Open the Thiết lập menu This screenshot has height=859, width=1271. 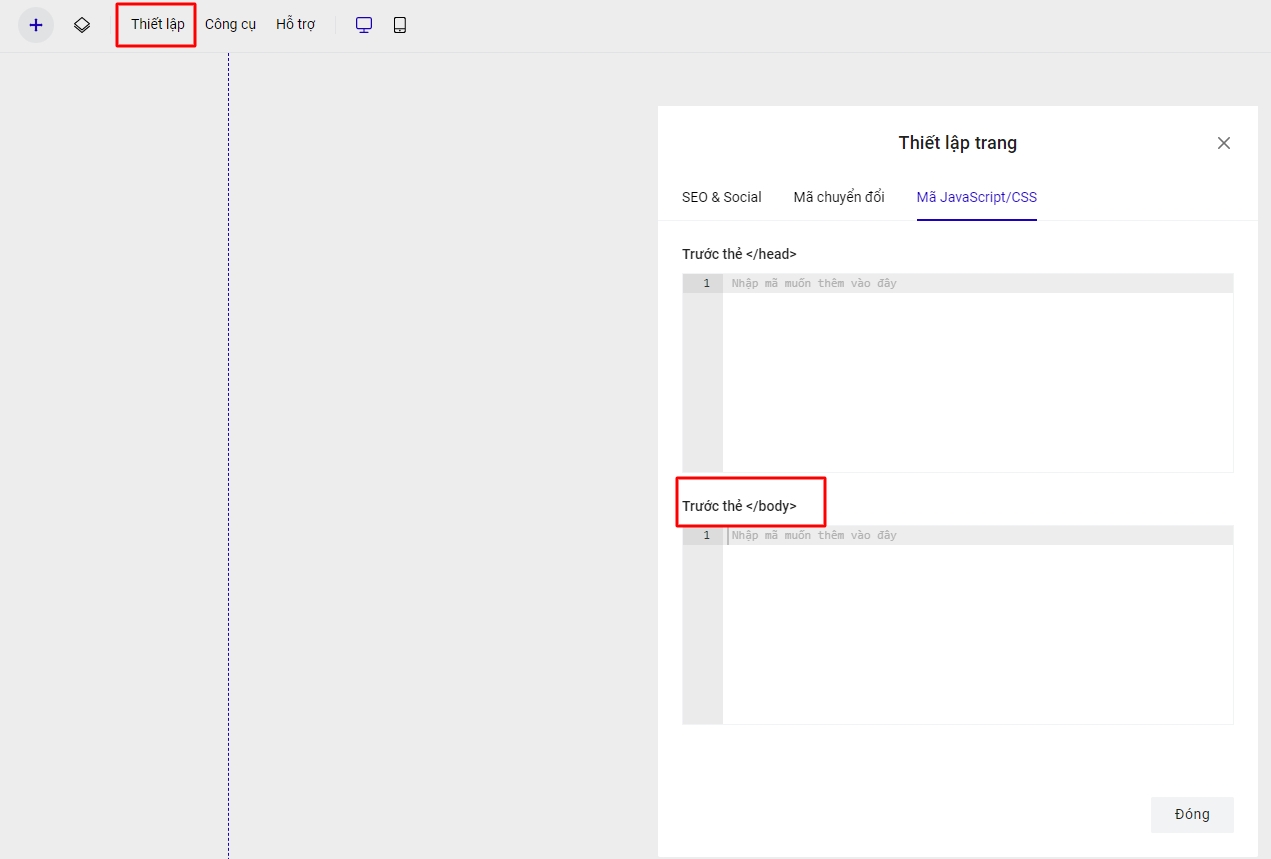point(157,24)
